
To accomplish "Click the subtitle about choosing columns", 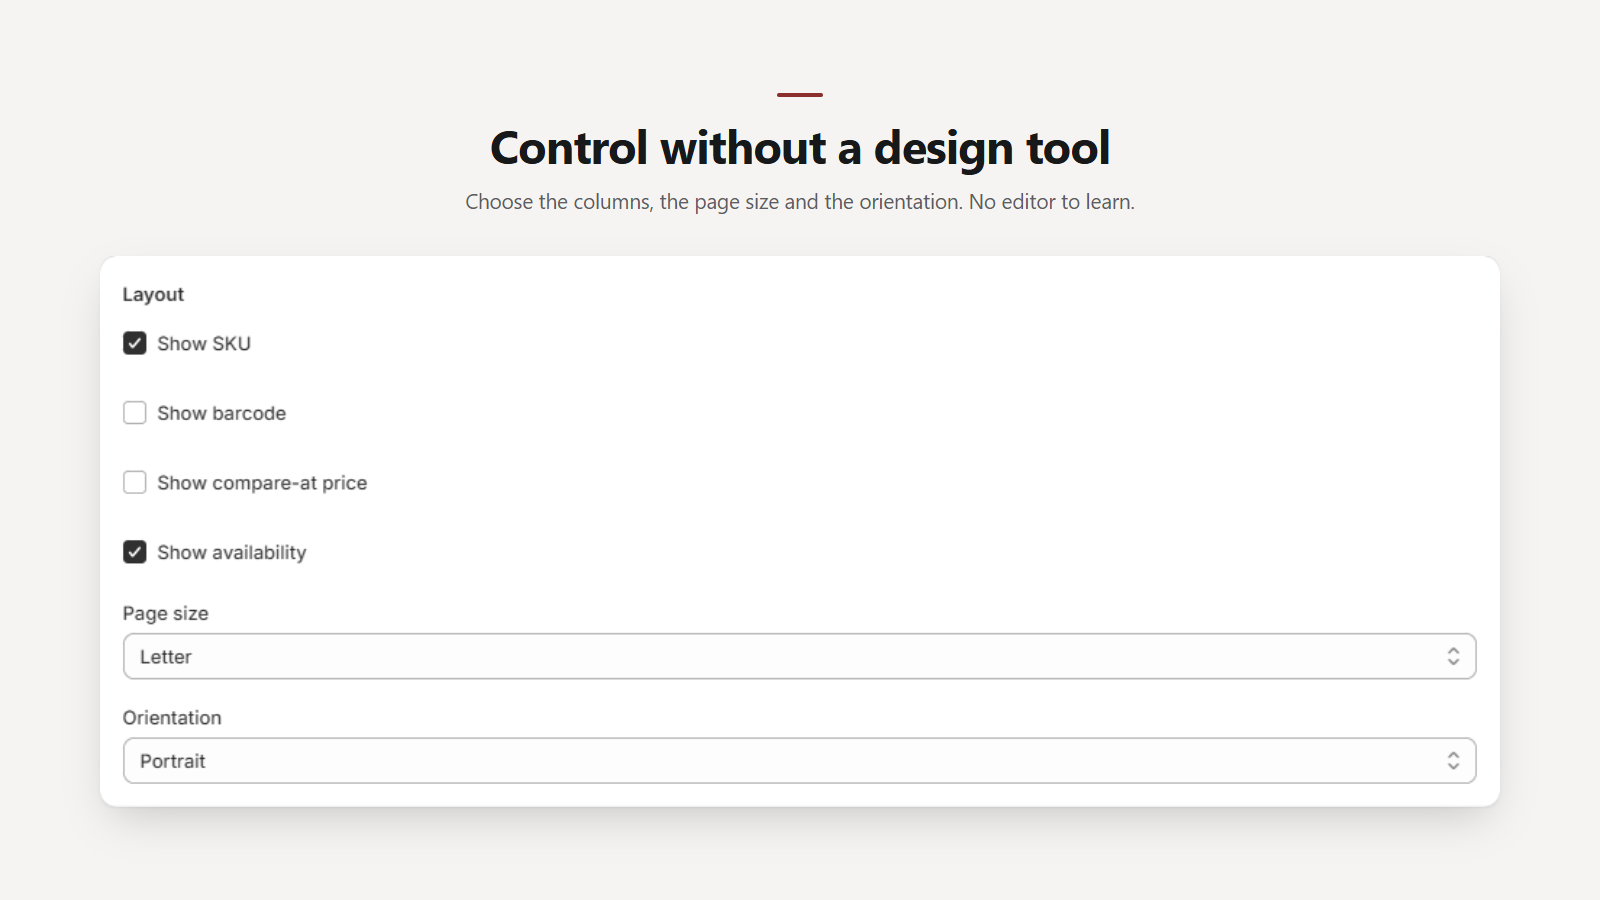I will [x=800, y=202].
